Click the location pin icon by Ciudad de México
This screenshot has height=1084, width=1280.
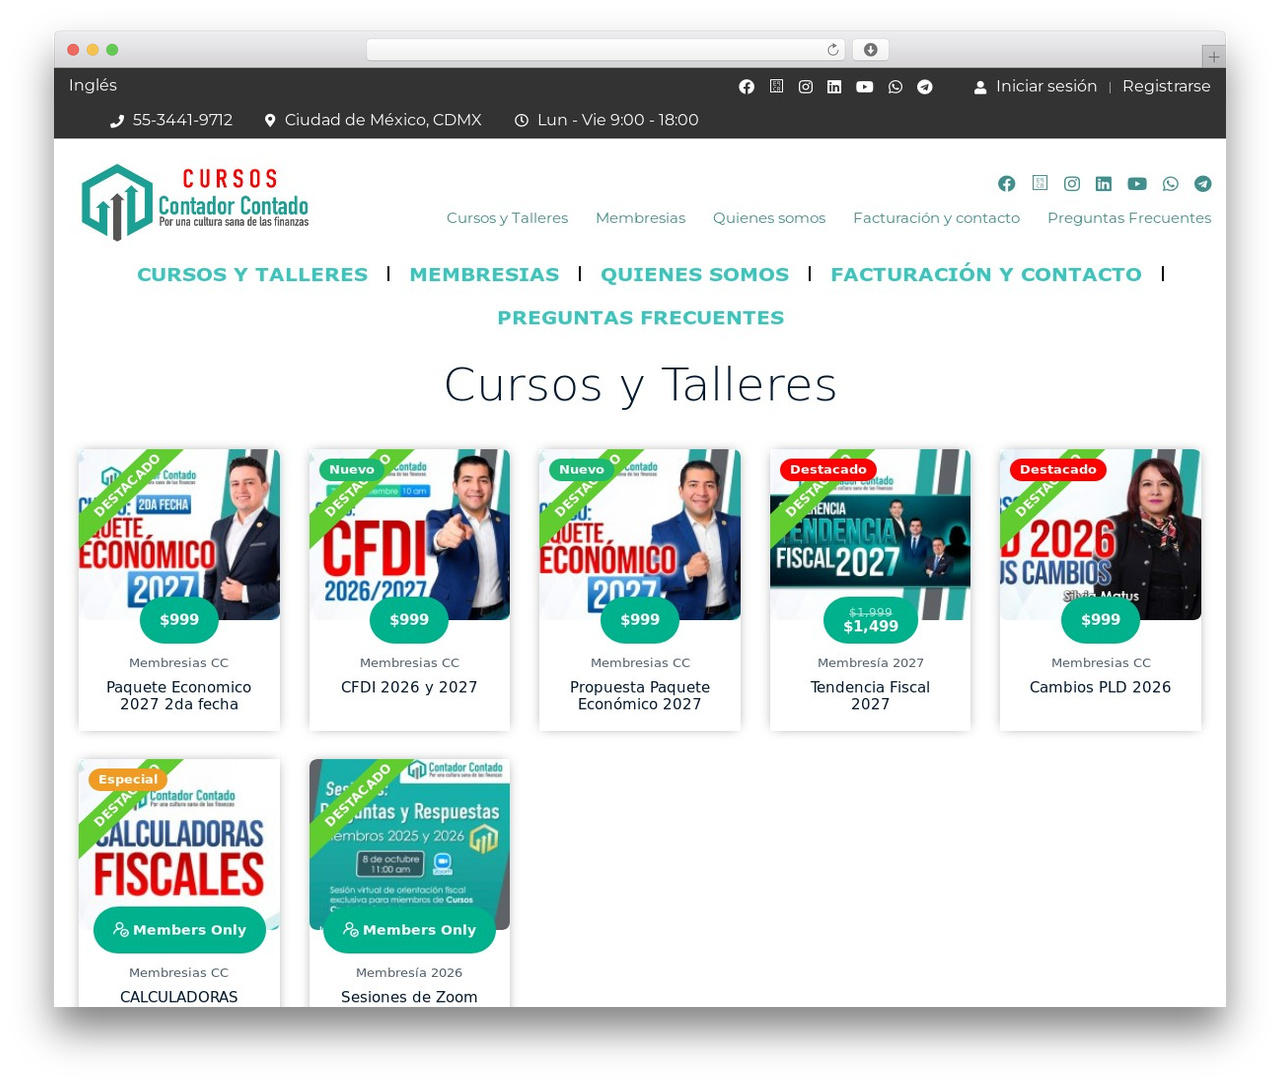(x=269, y=120)
